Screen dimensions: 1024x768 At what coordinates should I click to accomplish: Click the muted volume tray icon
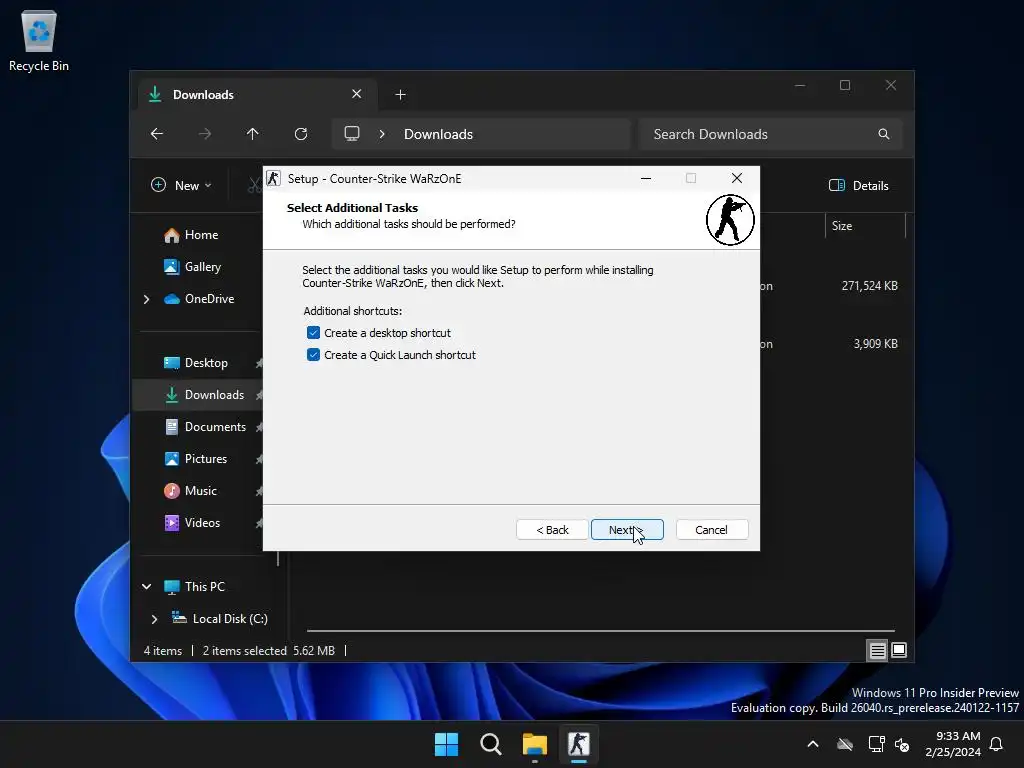[x=902, y=744]
